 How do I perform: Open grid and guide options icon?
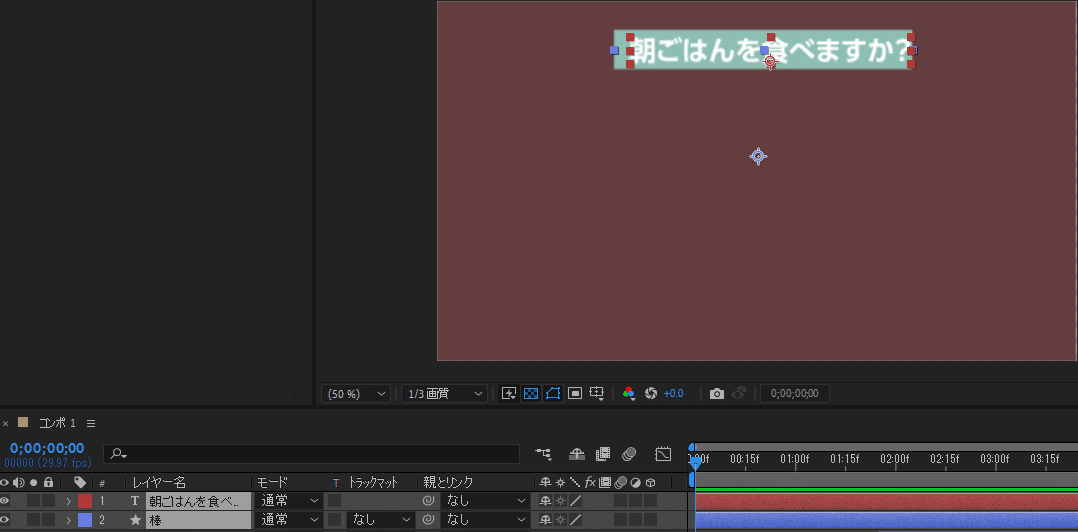coord(597,394)
